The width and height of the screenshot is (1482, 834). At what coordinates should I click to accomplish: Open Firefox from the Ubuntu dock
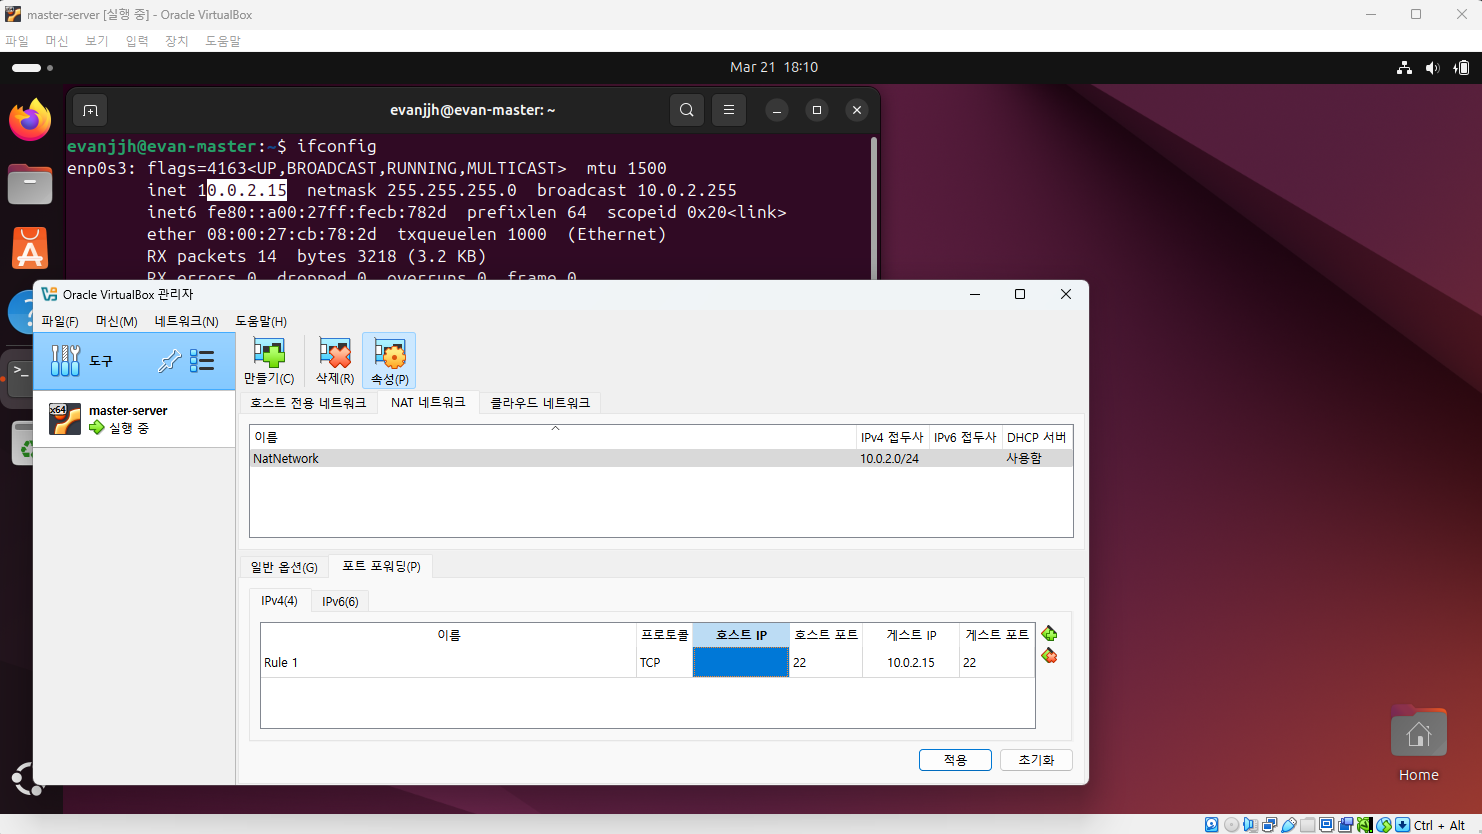click(x=30, y=120)
